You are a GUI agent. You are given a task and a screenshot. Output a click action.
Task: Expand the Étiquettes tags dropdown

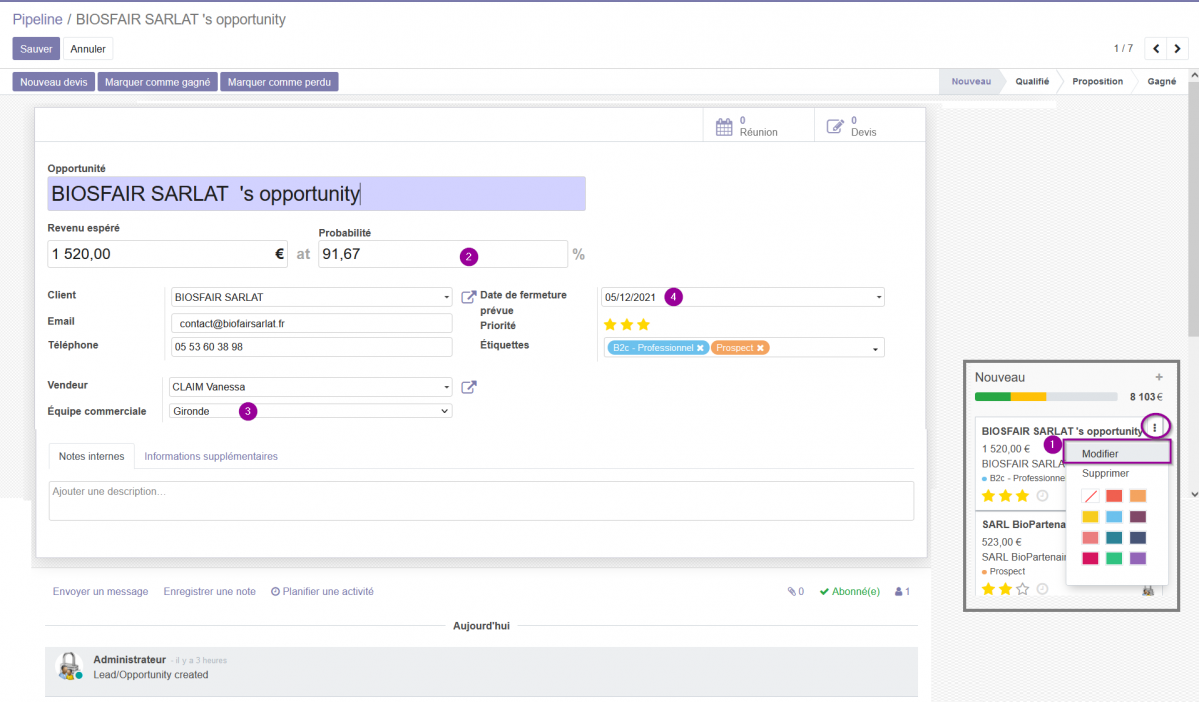coord(876,349)
